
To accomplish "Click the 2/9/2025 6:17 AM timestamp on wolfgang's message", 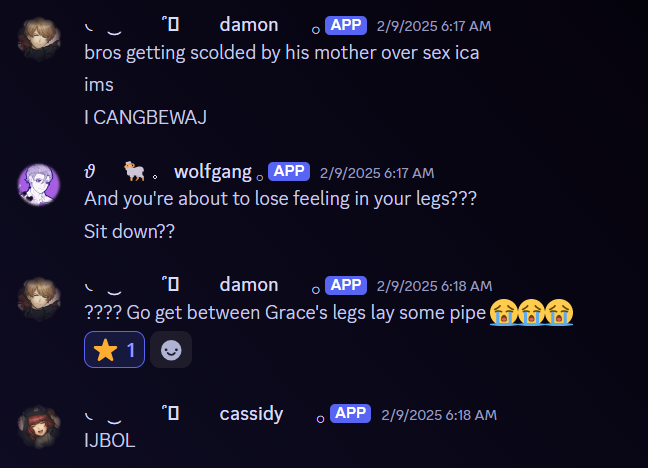I will (x=377, y=173).
